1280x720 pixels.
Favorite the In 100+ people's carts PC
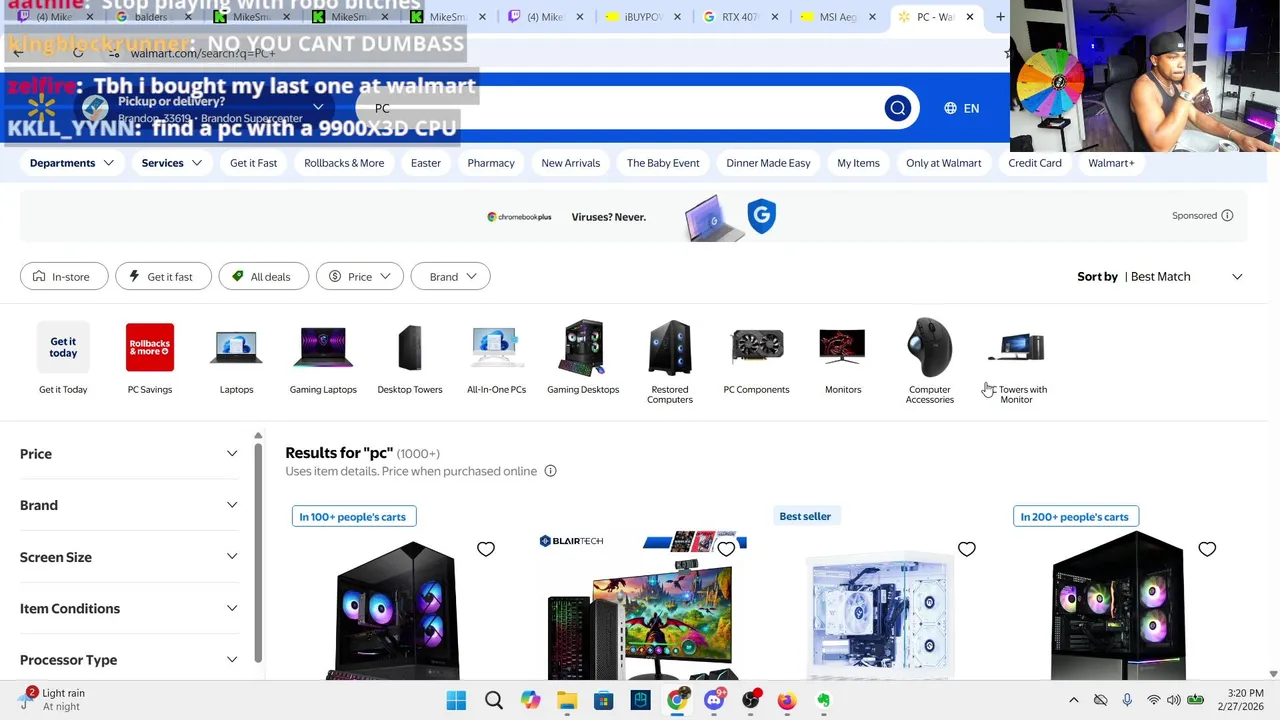486,549
